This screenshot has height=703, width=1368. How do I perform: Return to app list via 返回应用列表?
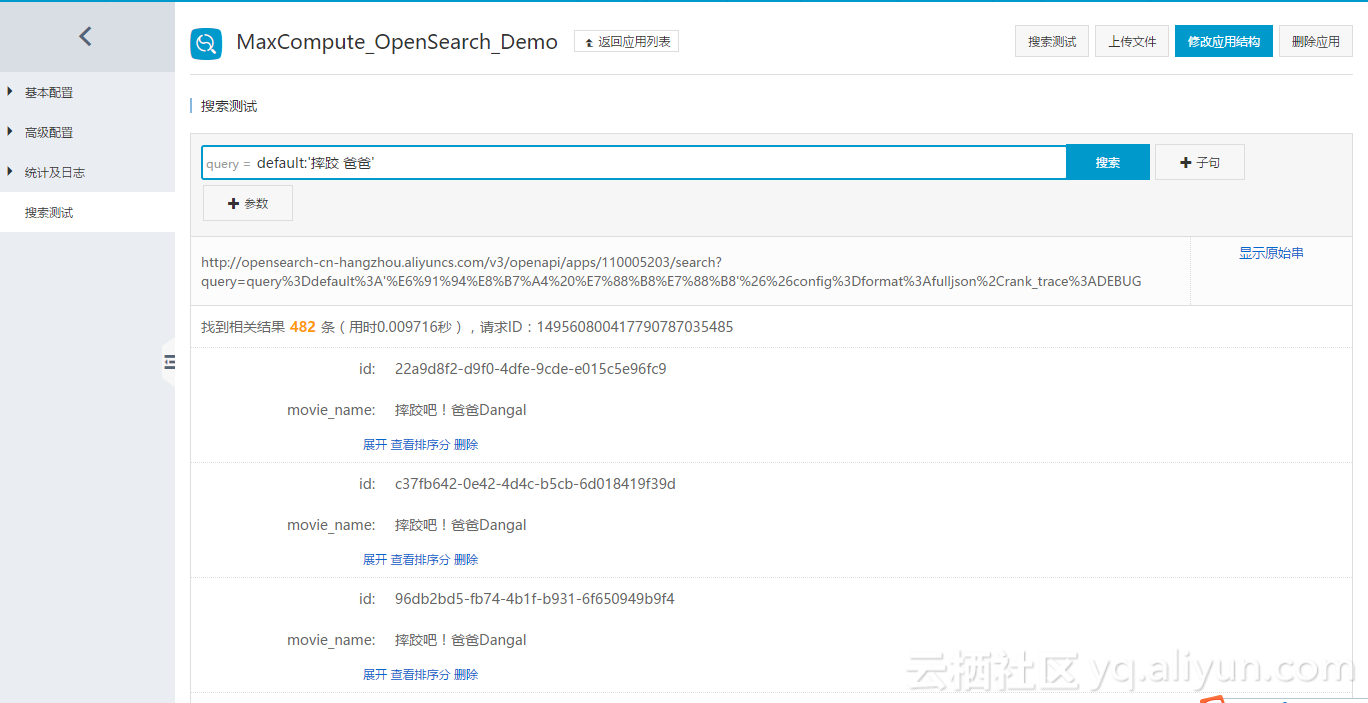[x=626, y=42]
